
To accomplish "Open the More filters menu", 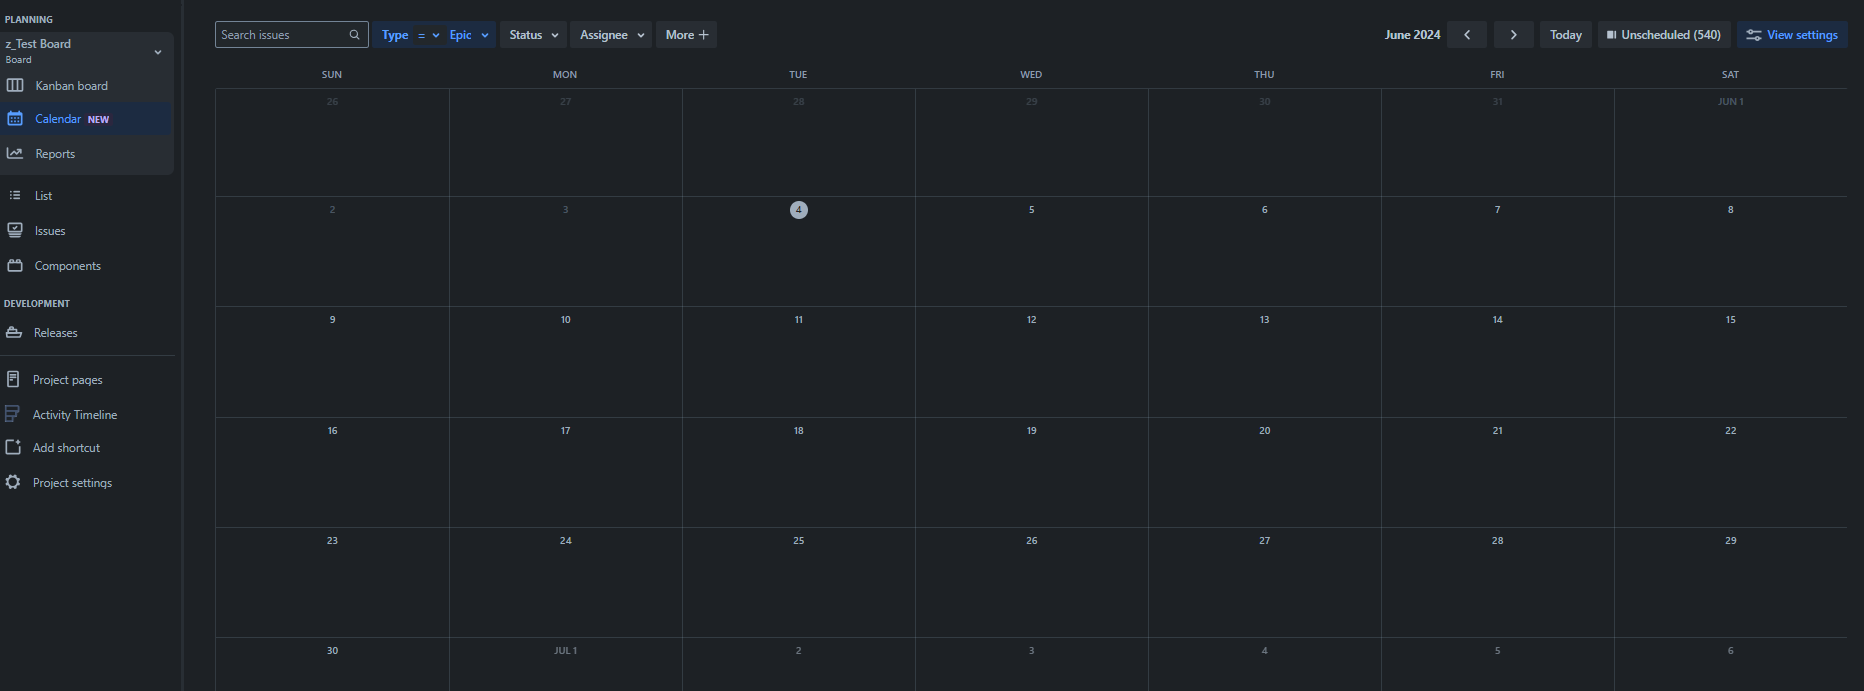I will tap(686, 35).
